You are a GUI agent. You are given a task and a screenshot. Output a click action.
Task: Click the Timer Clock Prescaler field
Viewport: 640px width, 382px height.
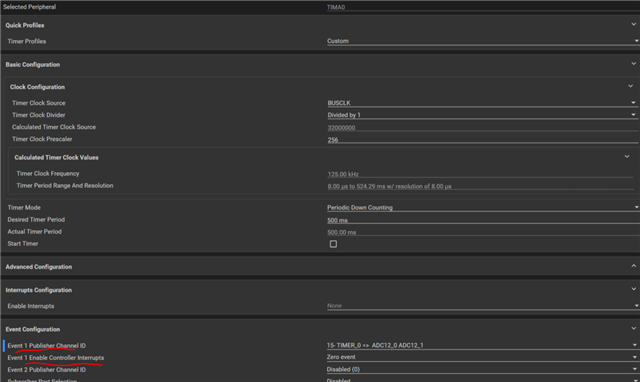(482, 140)
